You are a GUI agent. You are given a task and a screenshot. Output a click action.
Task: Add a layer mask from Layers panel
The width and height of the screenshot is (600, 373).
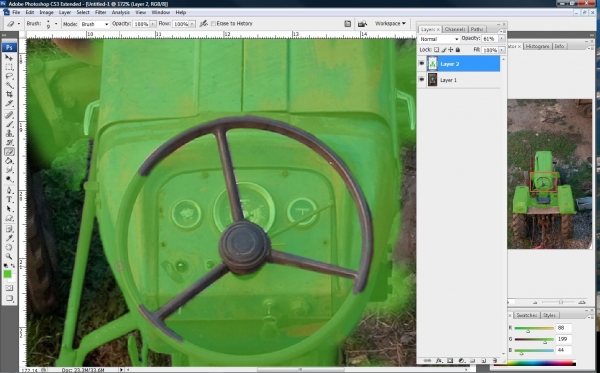(450, 360)
